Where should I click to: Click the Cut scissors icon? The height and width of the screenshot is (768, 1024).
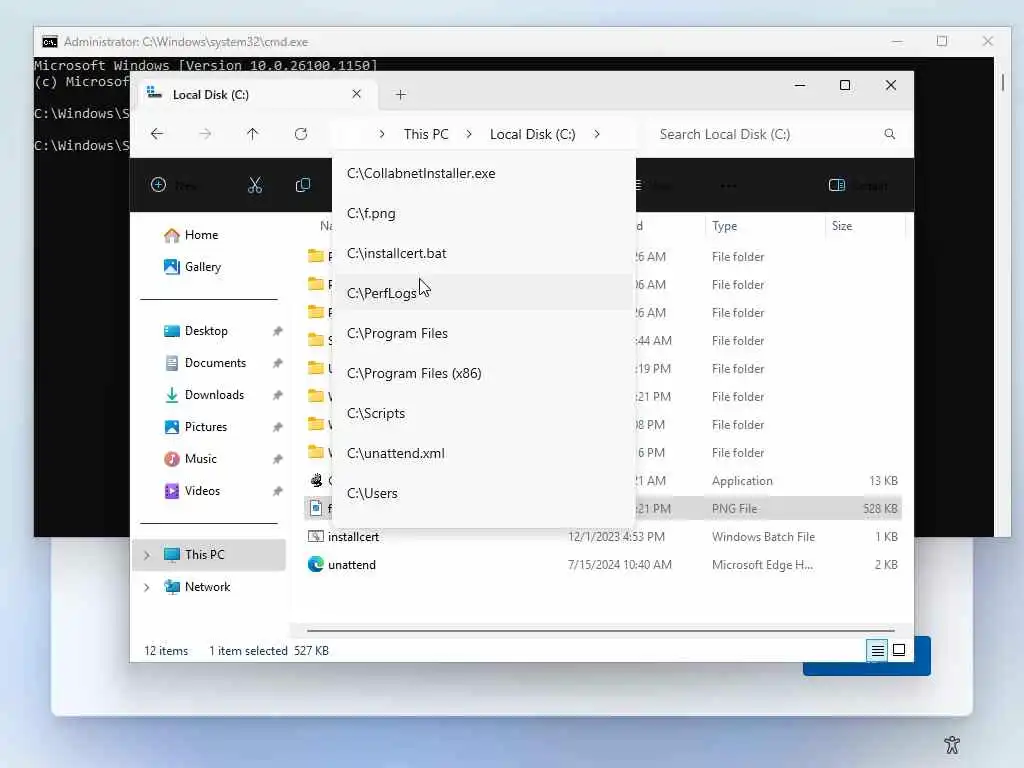pyautogui.click(x=255, y=185)
